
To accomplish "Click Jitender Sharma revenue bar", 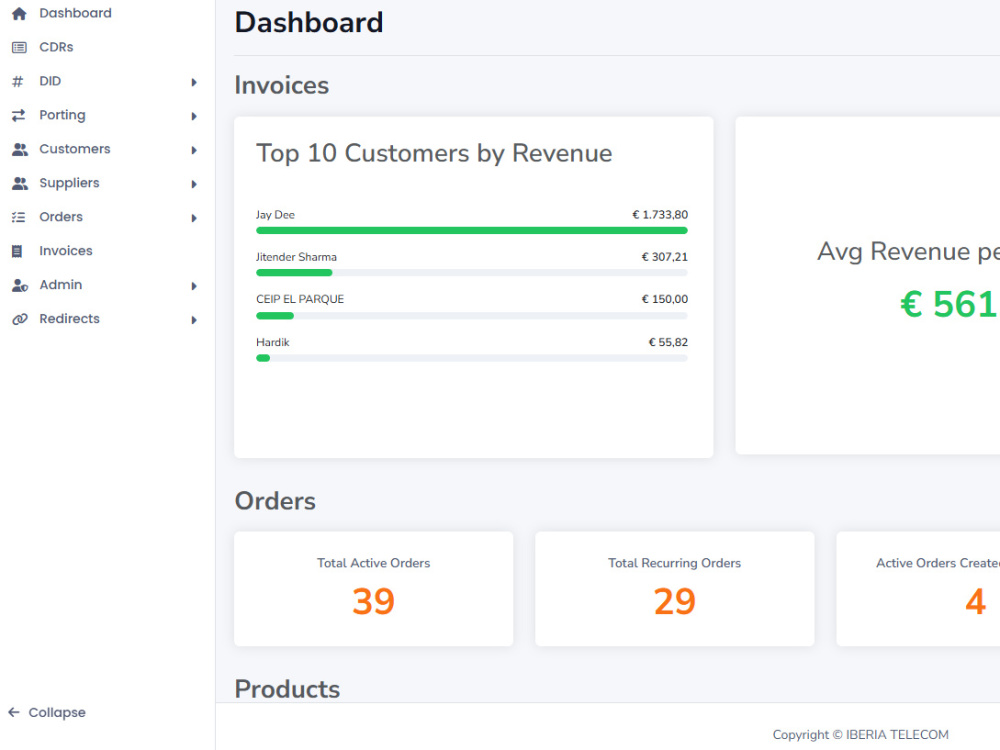I will [x=472, y=273].
